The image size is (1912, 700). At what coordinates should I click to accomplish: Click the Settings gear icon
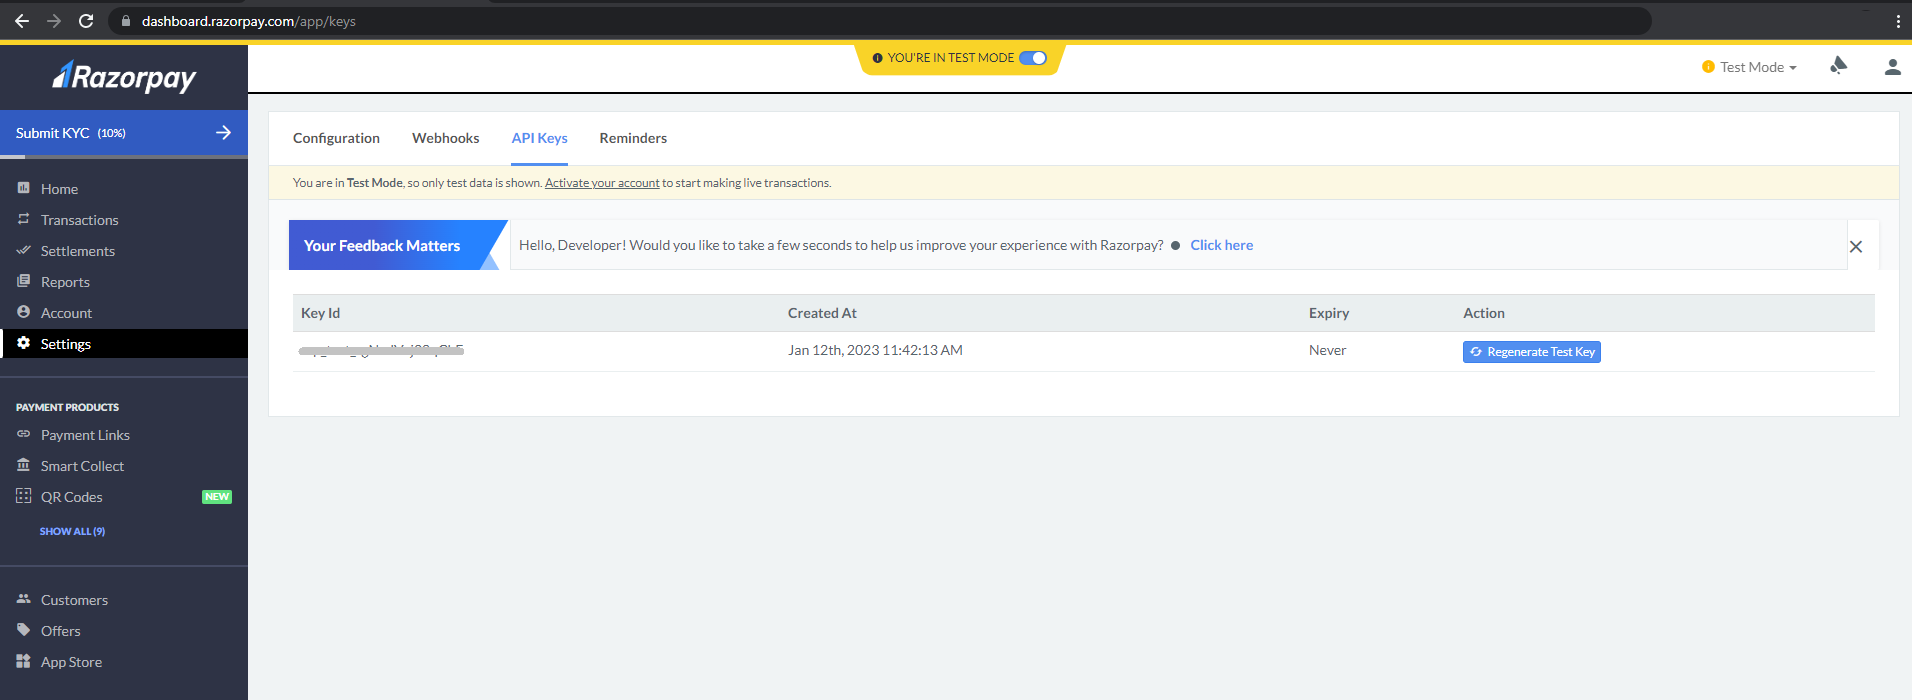[x=24, y=343]
